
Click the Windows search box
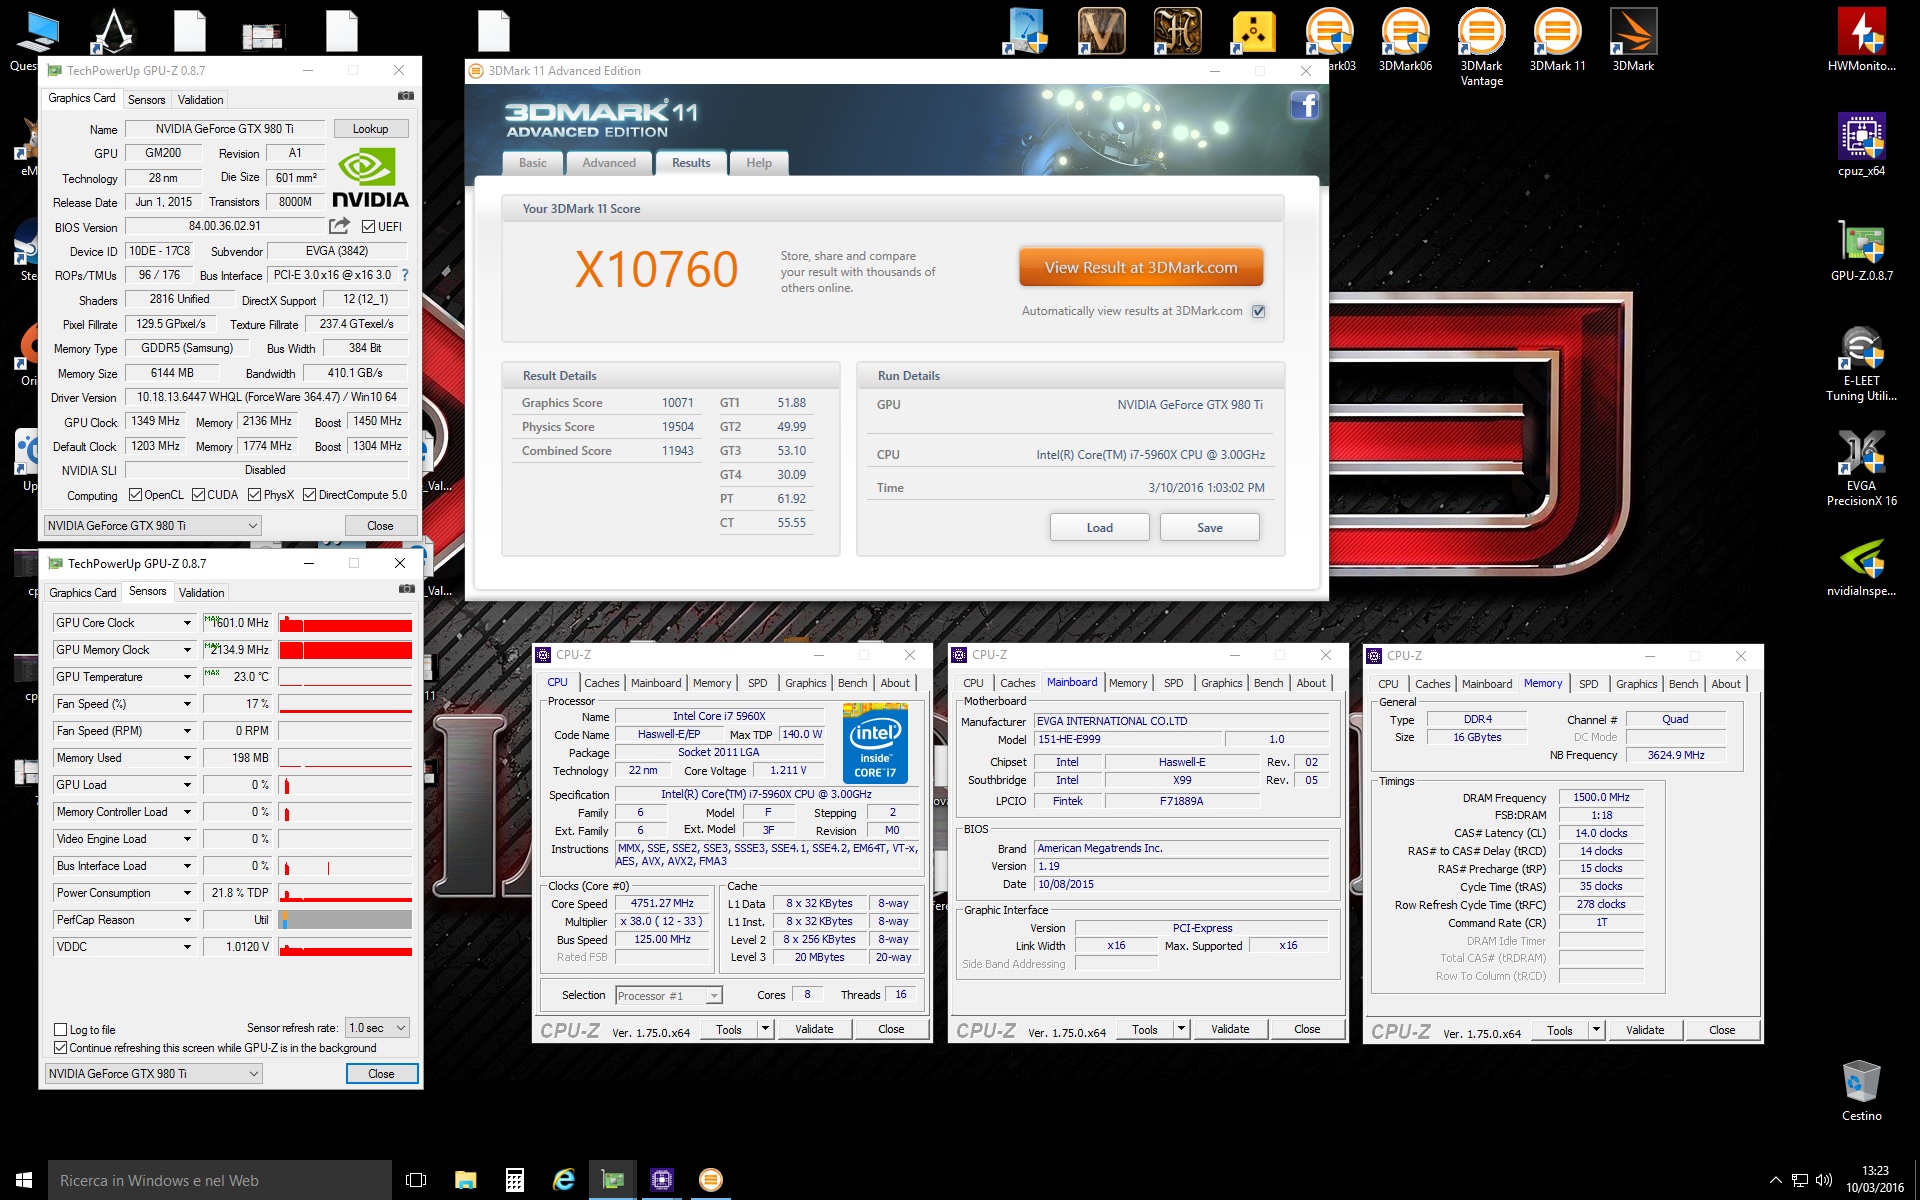point(220,1180)
